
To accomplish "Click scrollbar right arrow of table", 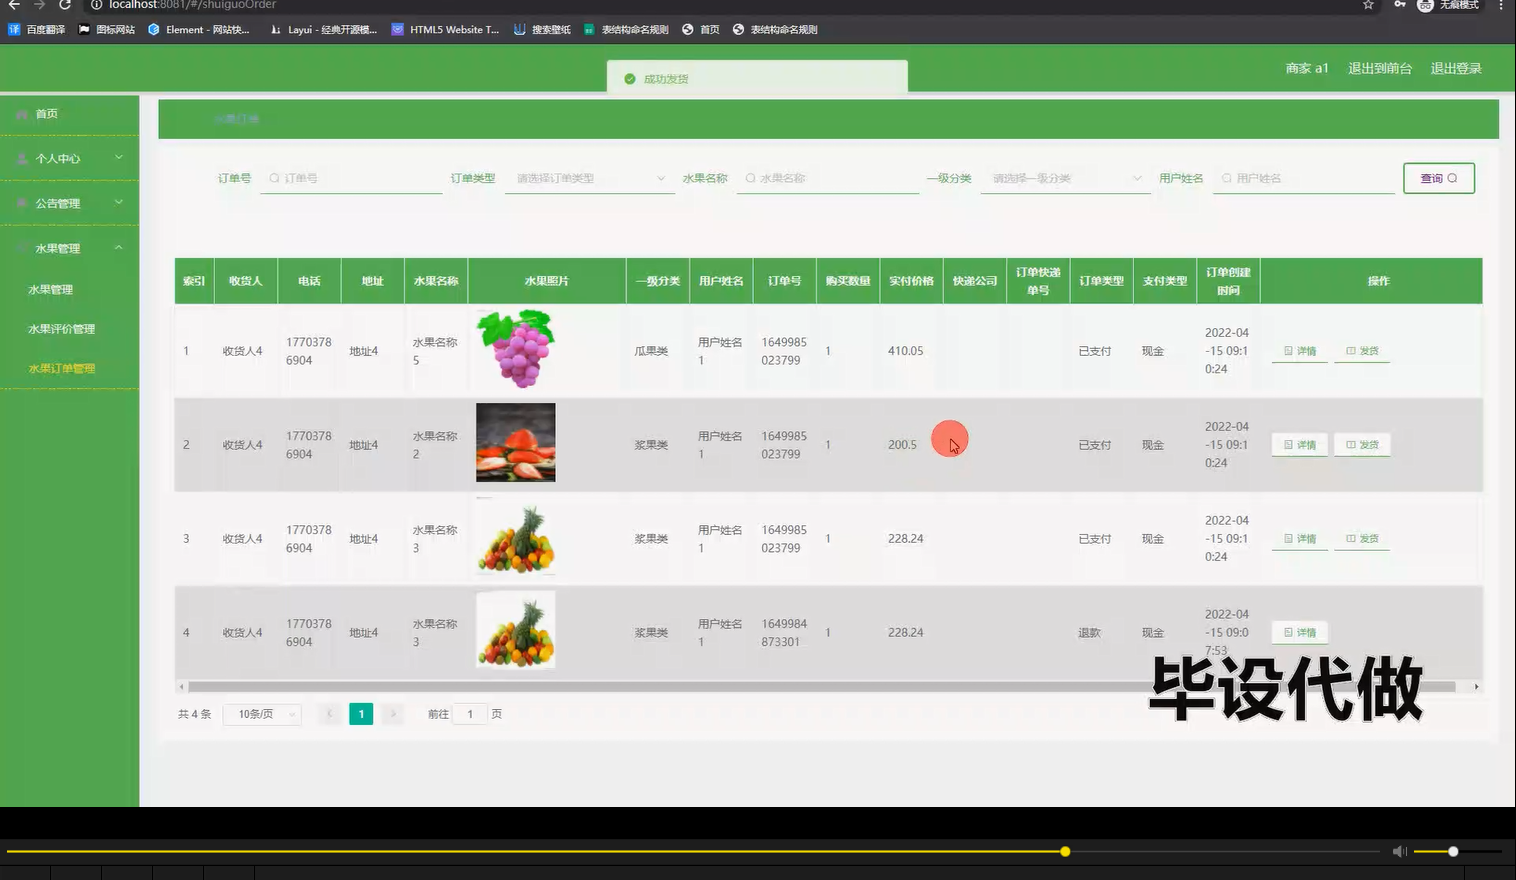I will click(x=1476, y=687).
